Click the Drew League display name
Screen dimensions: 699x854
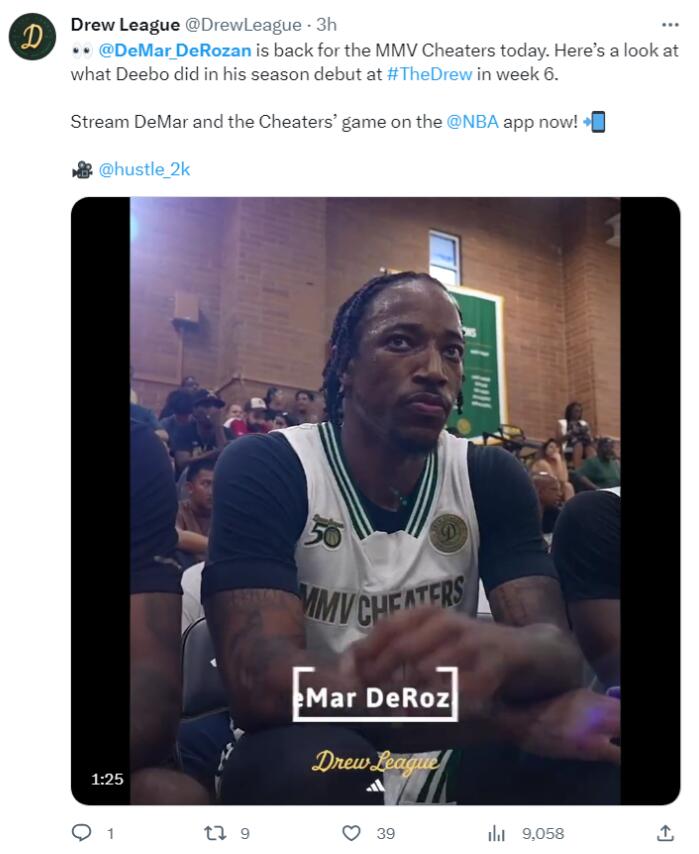[126, 25]
